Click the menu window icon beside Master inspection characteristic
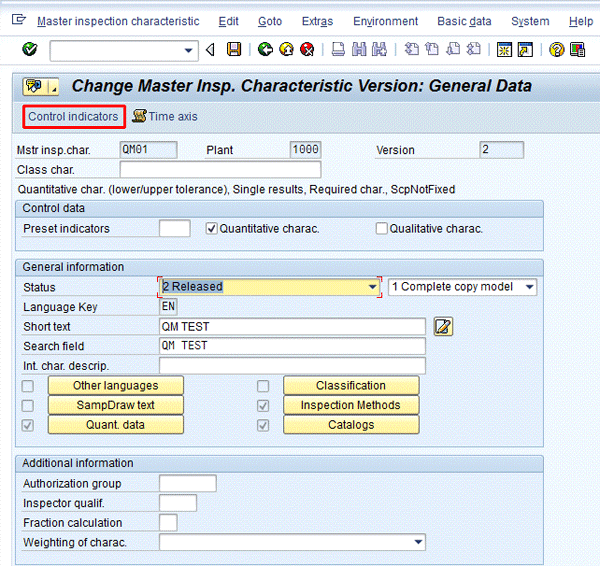 point(18,20)
